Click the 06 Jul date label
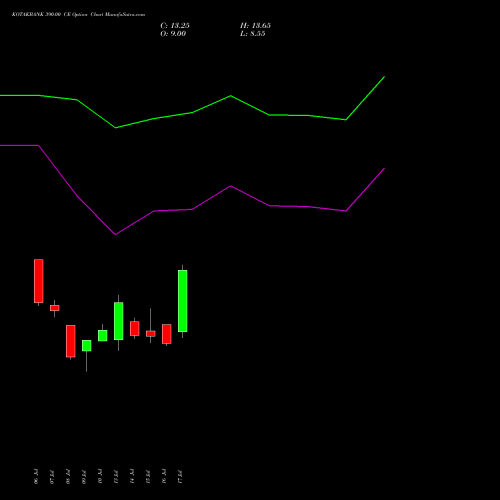Viewport: 500px width, 500px height. (36, 476)
